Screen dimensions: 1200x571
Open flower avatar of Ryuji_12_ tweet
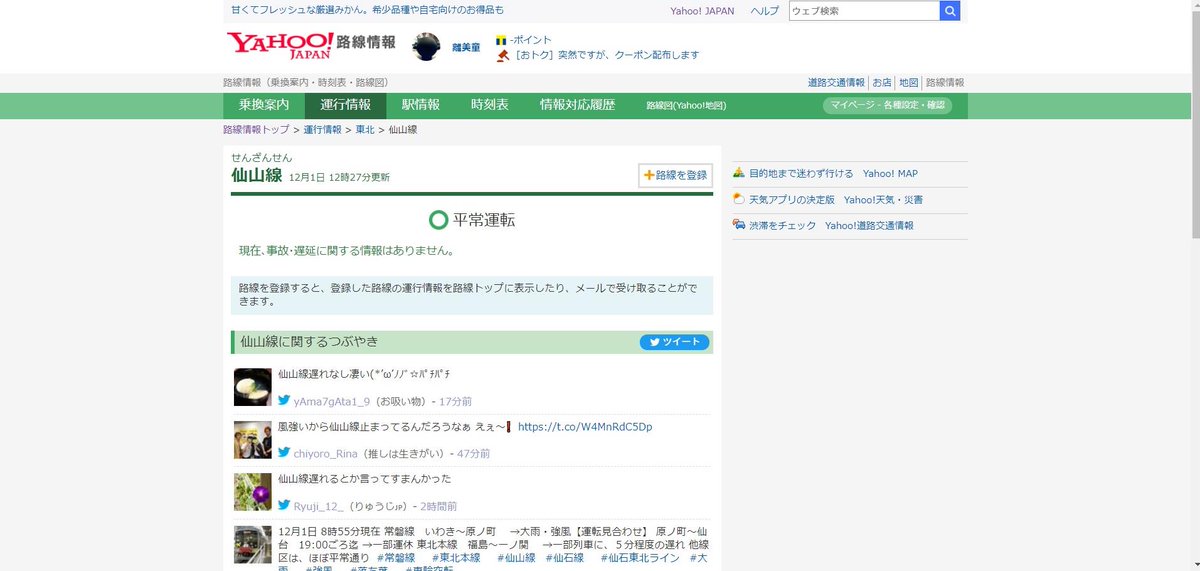tap(253, 491)
